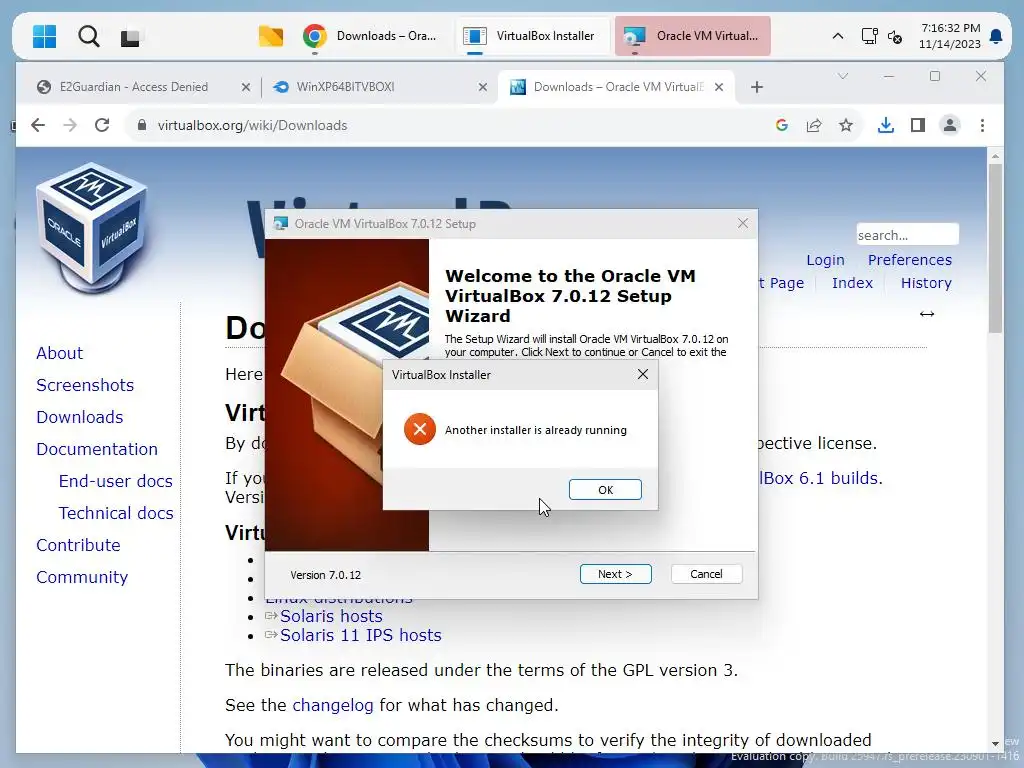Open the network tray icon

[869, 36]
